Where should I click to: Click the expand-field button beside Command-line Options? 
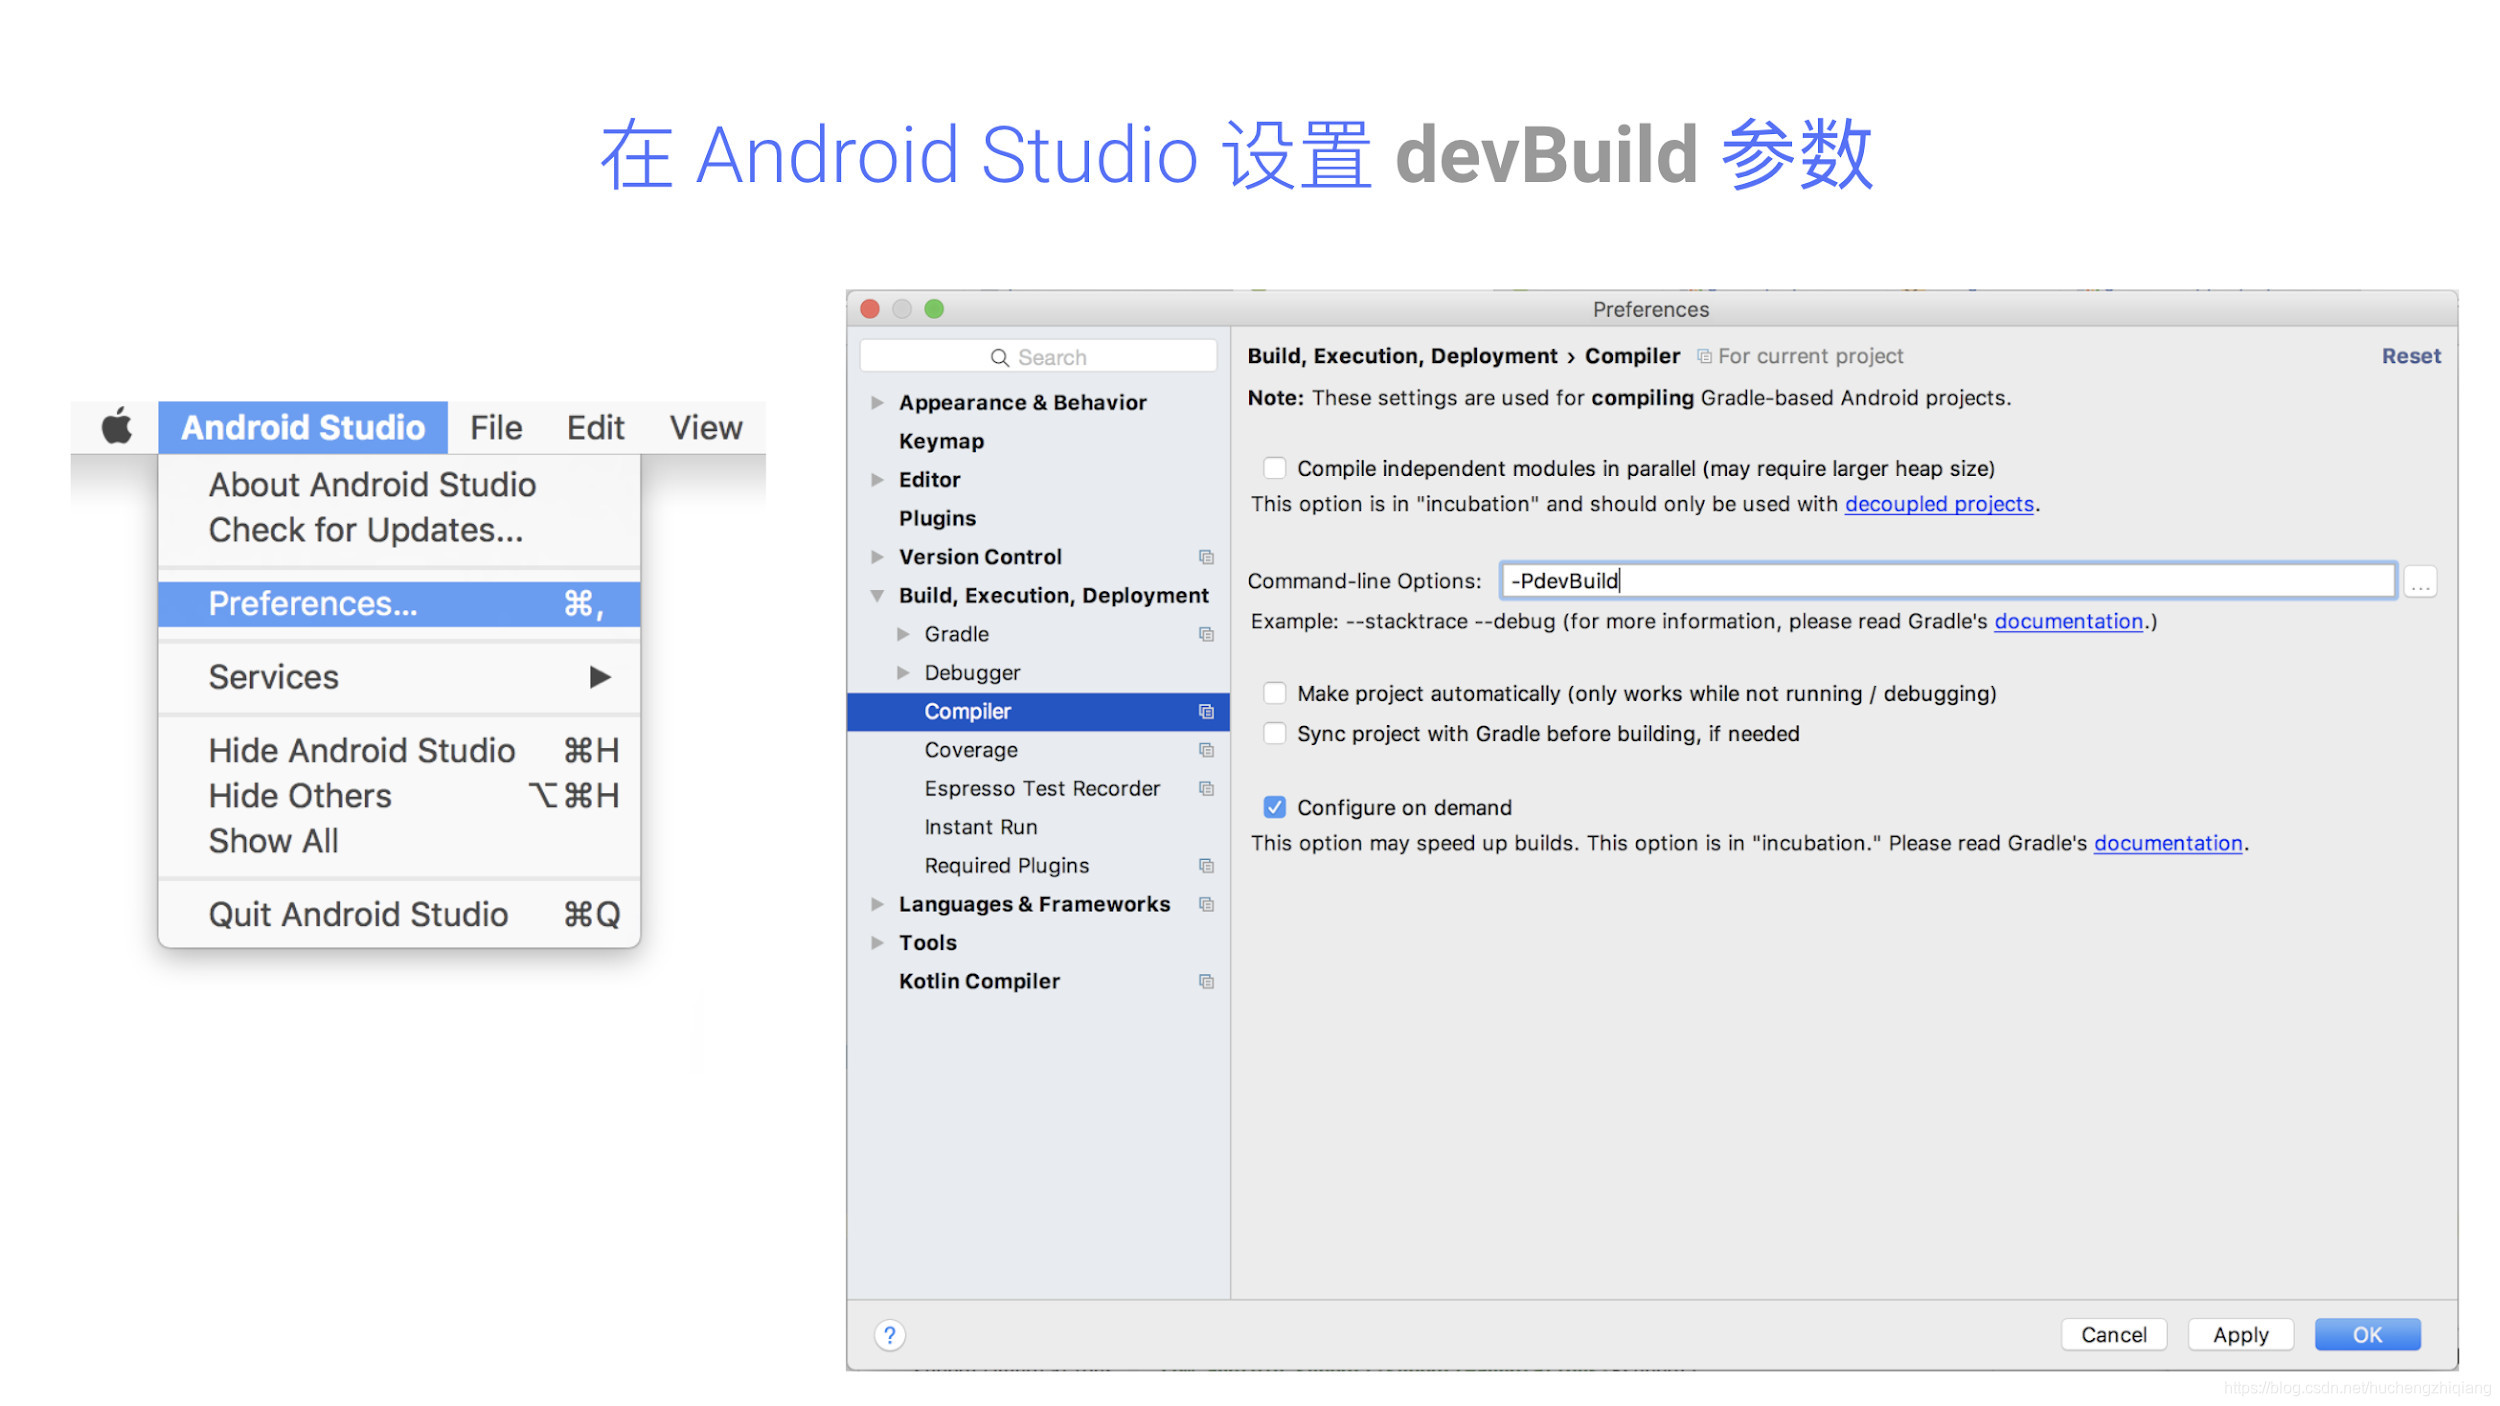[2420, 582]
